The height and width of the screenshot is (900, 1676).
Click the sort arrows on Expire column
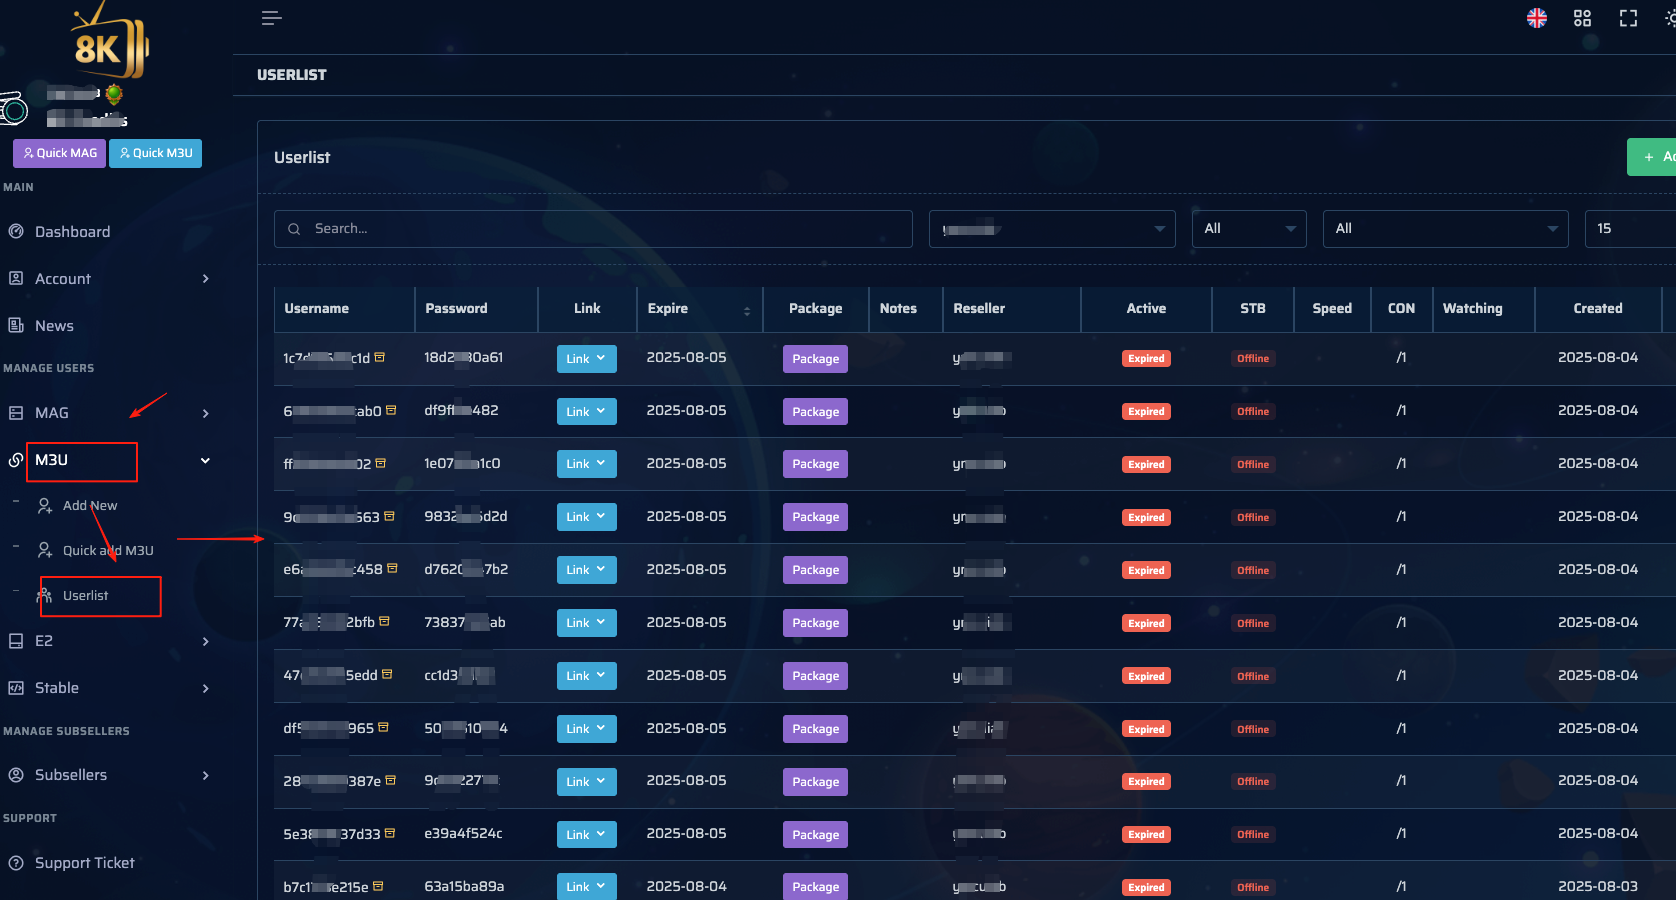pos(747,311)
